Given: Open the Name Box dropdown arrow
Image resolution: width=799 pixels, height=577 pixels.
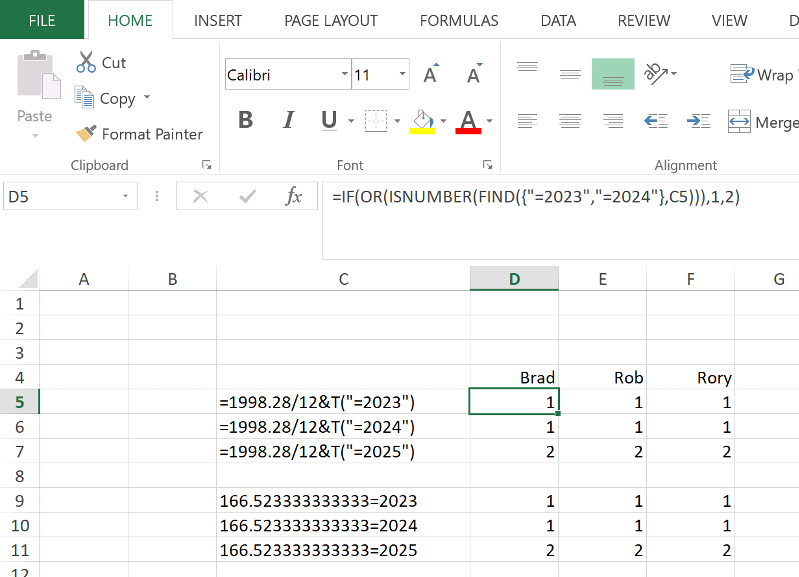Looking at the screenshot, I should pyautogui.click(x=126, y=197).
